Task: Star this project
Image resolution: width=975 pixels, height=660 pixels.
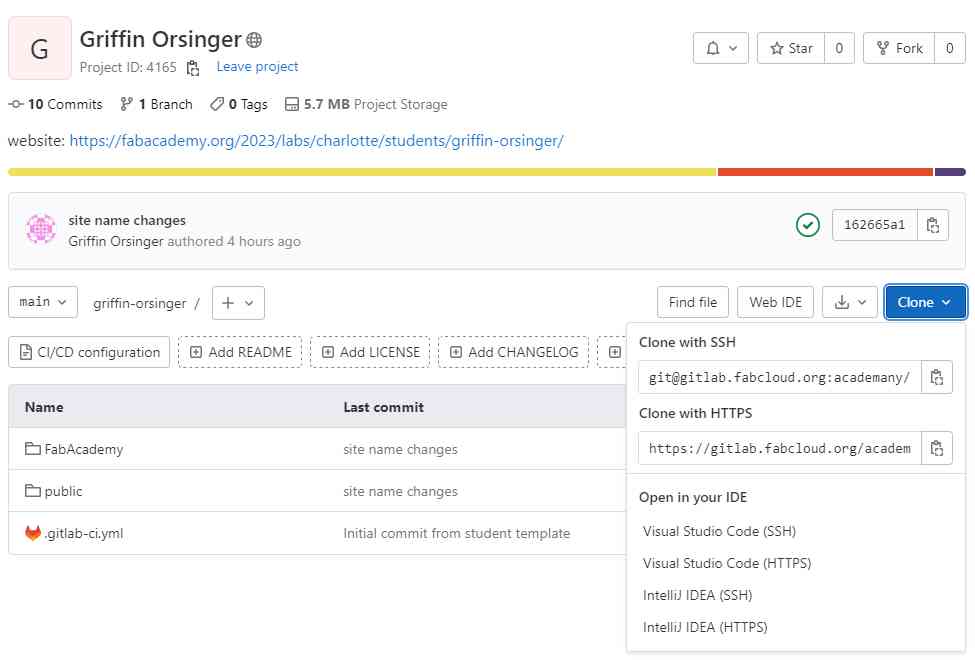Action: 790,48
